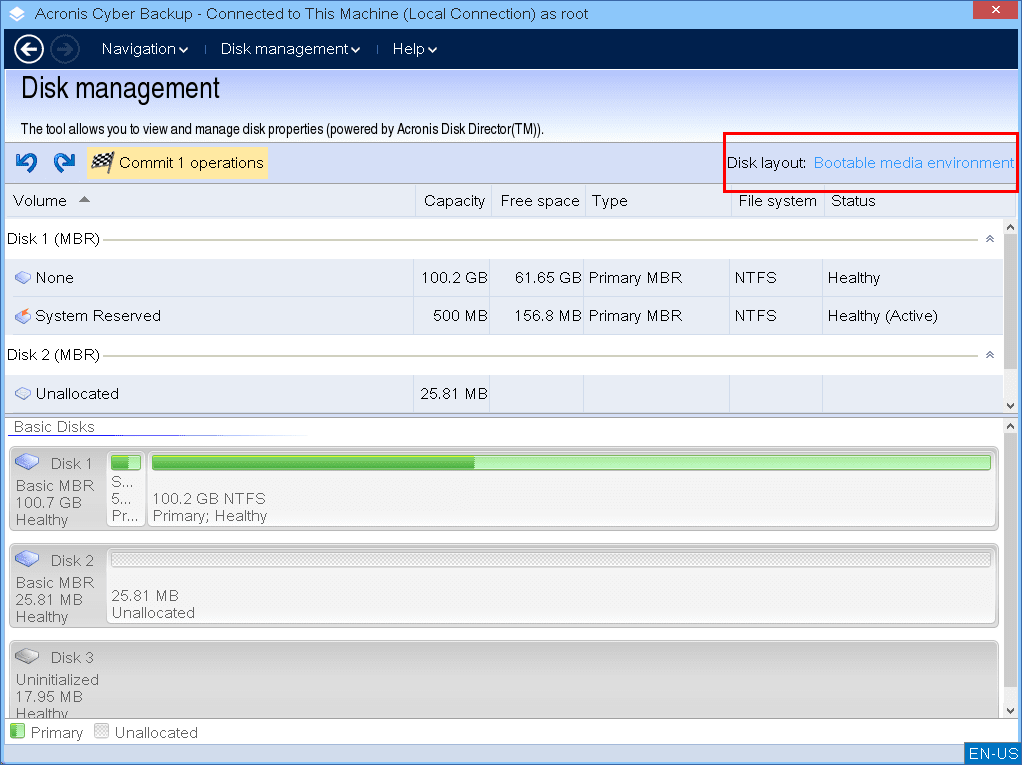Collapse the Disk 2 (MBR) group
The image size is (1022, 765).
coord(989,355)
